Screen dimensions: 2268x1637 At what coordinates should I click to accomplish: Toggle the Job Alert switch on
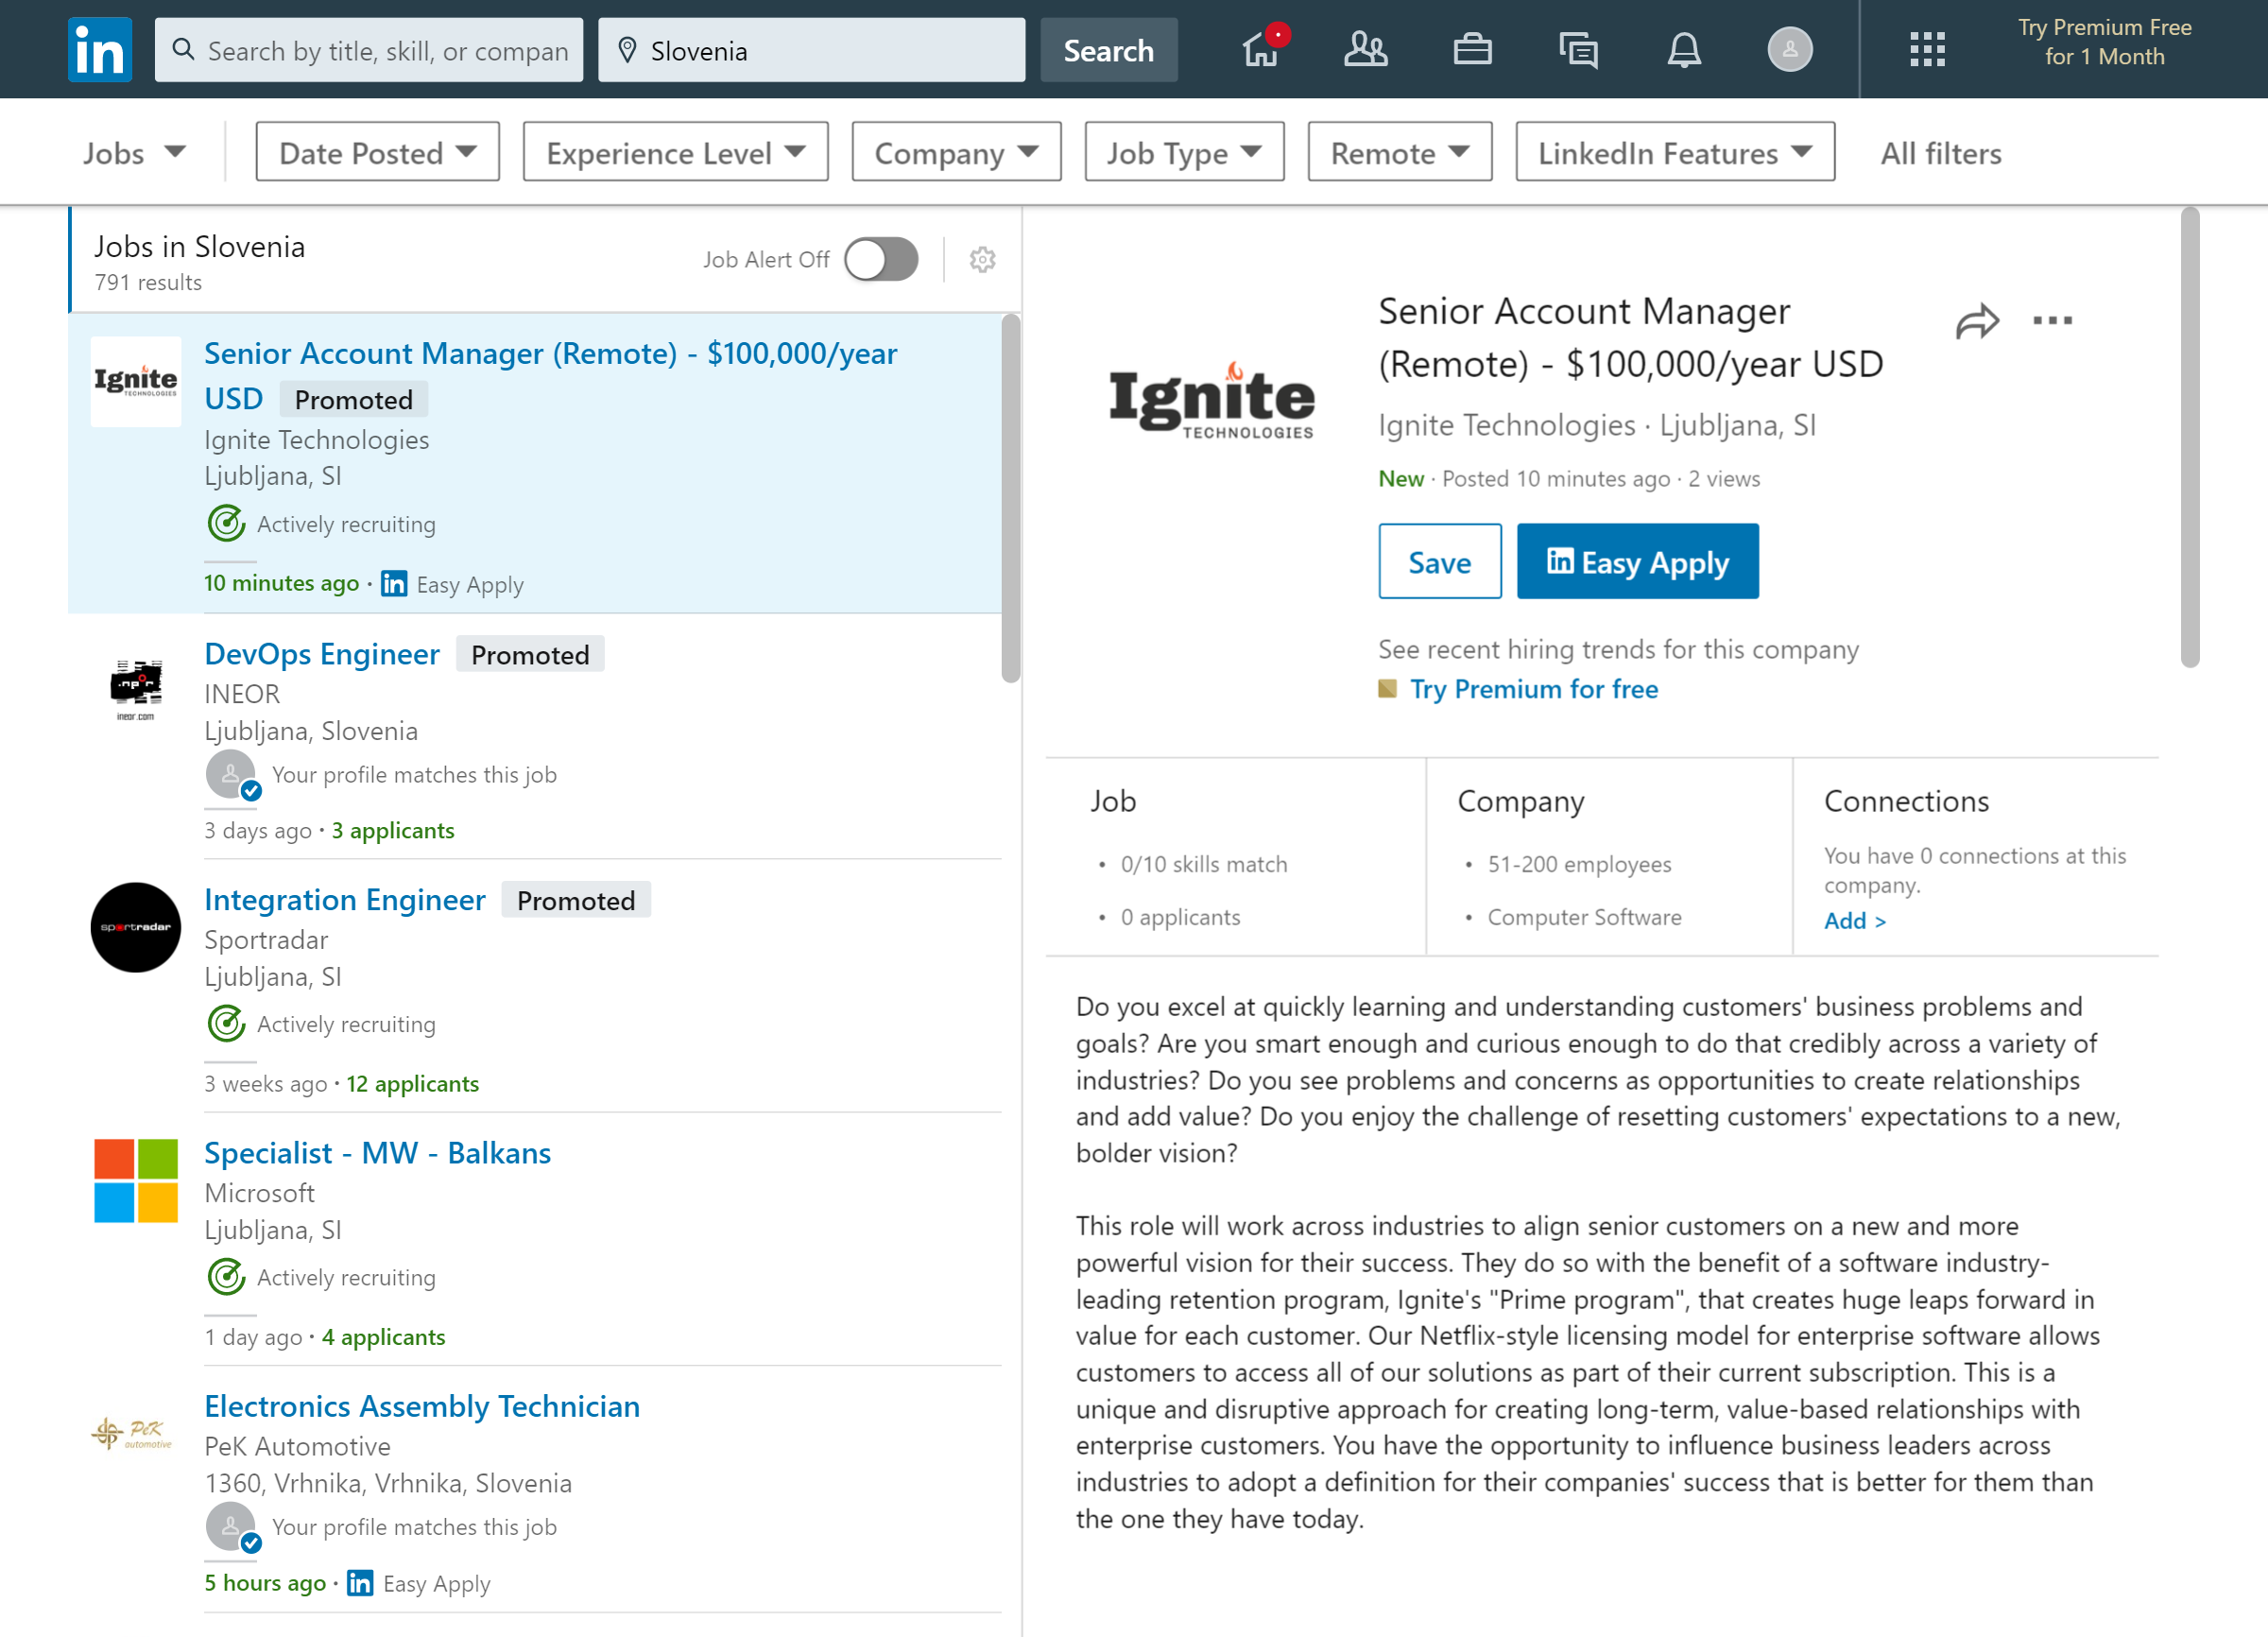click(x=881, y=259)
